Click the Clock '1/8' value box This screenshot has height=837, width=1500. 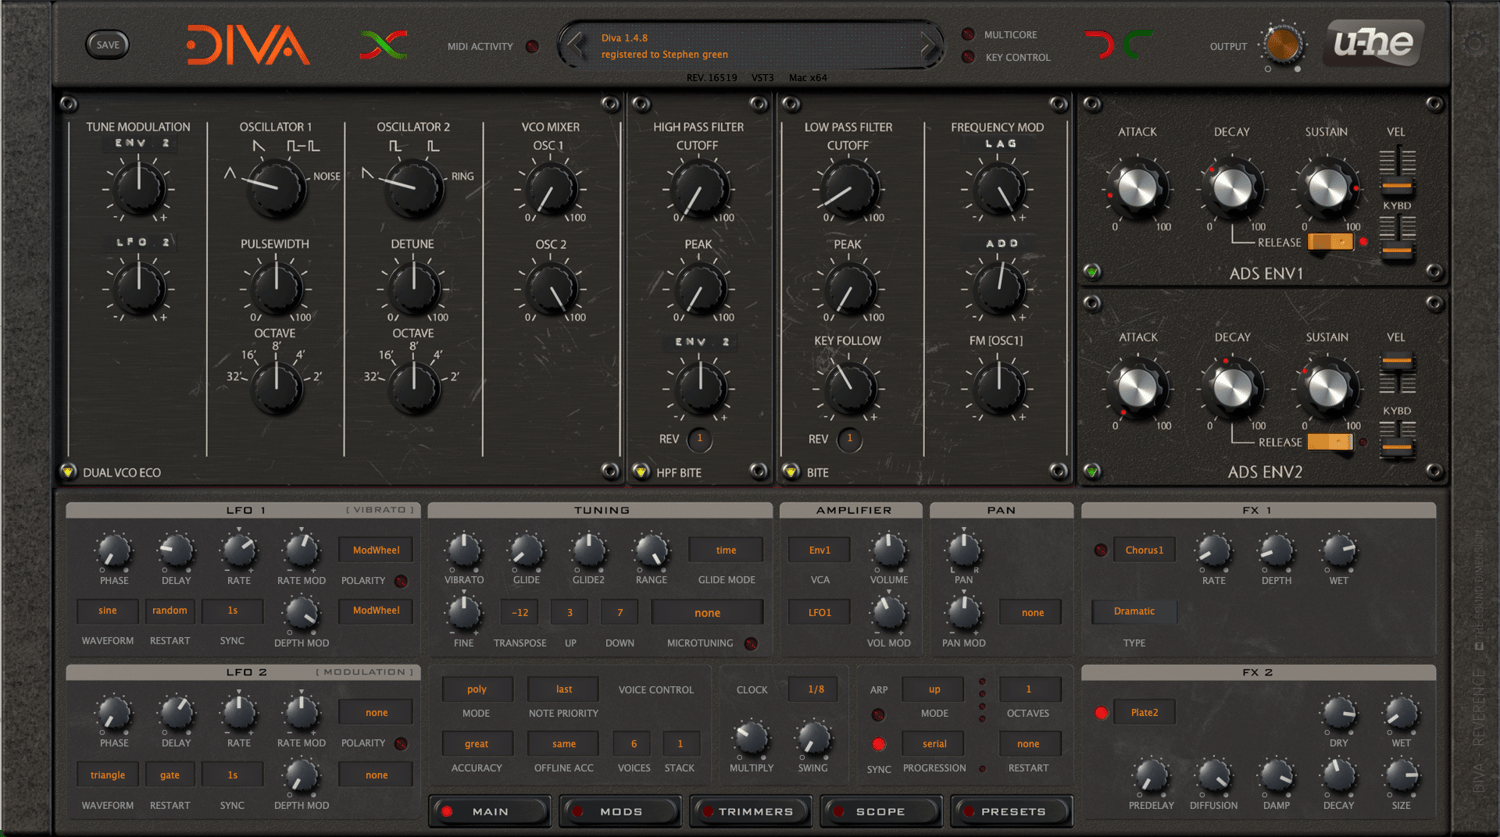816,689
